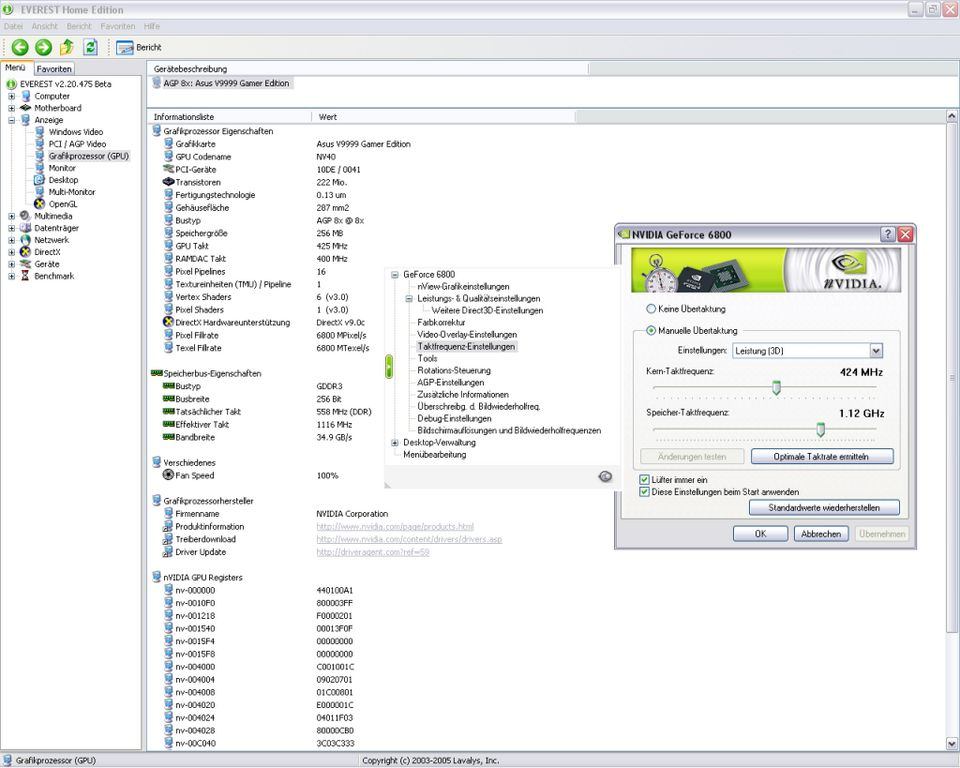Click the DirectX Hardwareunterstützung row icon

[168, 322]
